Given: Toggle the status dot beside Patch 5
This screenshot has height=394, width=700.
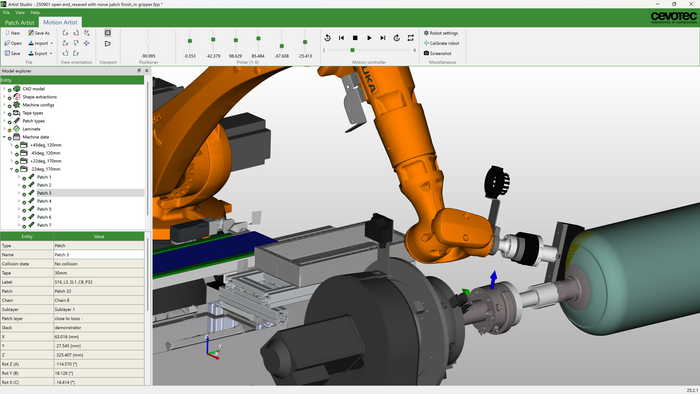Looking at the screenshot, I should pos(24,210).
